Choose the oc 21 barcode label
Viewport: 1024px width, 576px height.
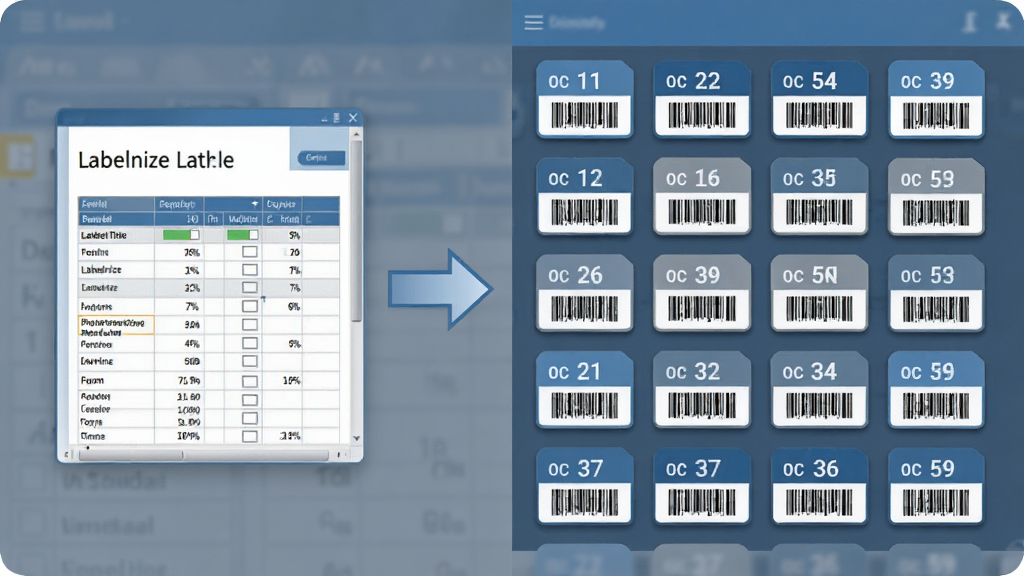click(x=584, y=389)
